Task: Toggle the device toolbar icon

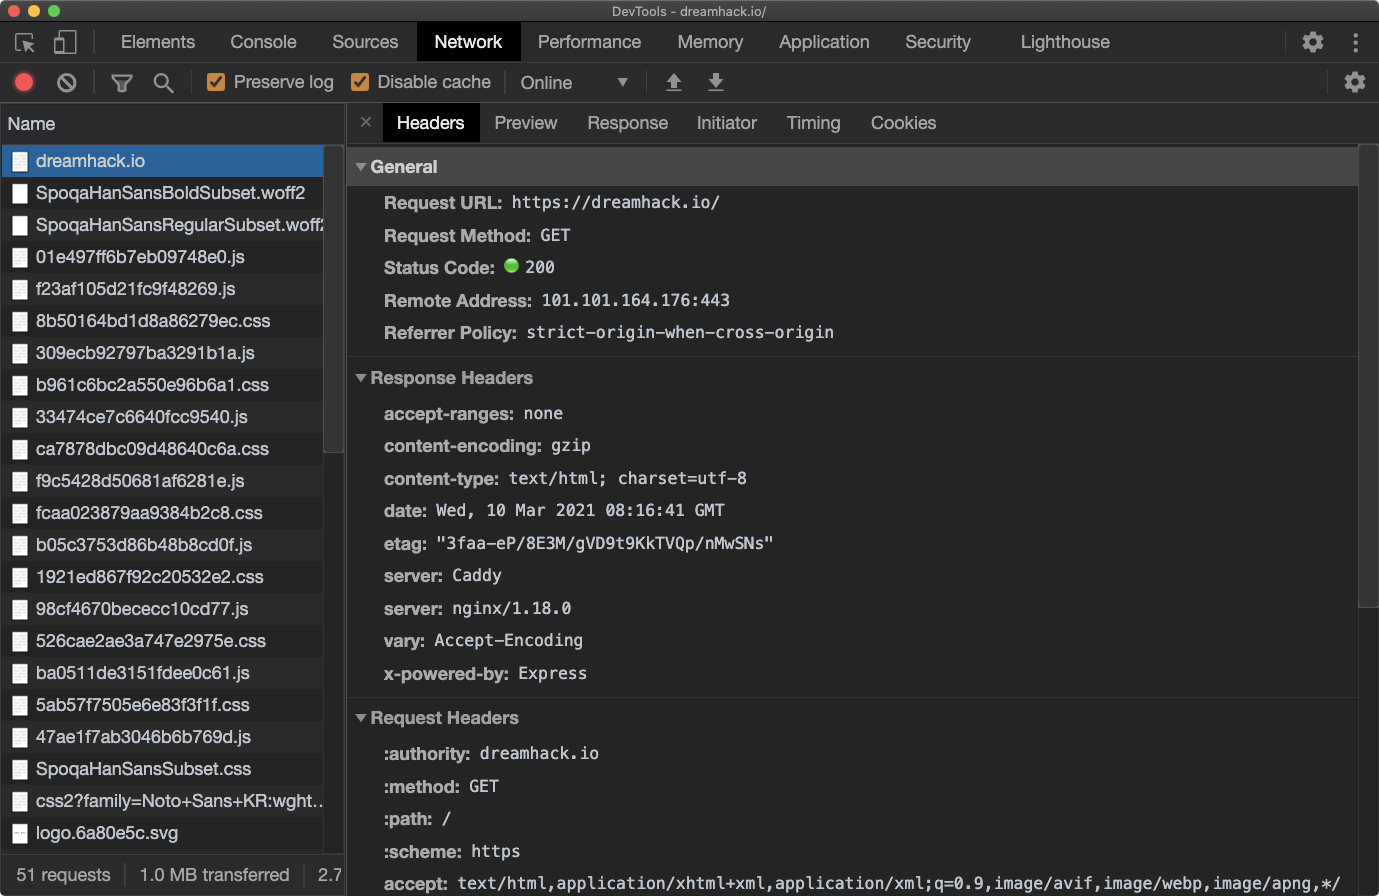Action: [65, 42]
